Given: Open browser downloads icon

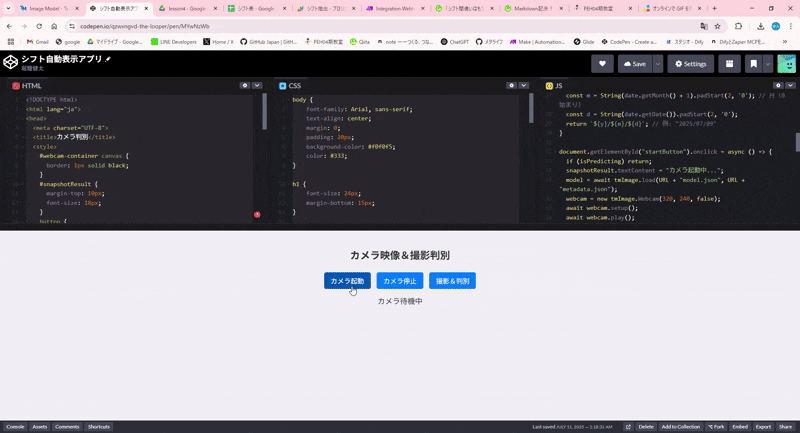Looking at the screenshot, I should pyautogui.click(x=760, y=26).
